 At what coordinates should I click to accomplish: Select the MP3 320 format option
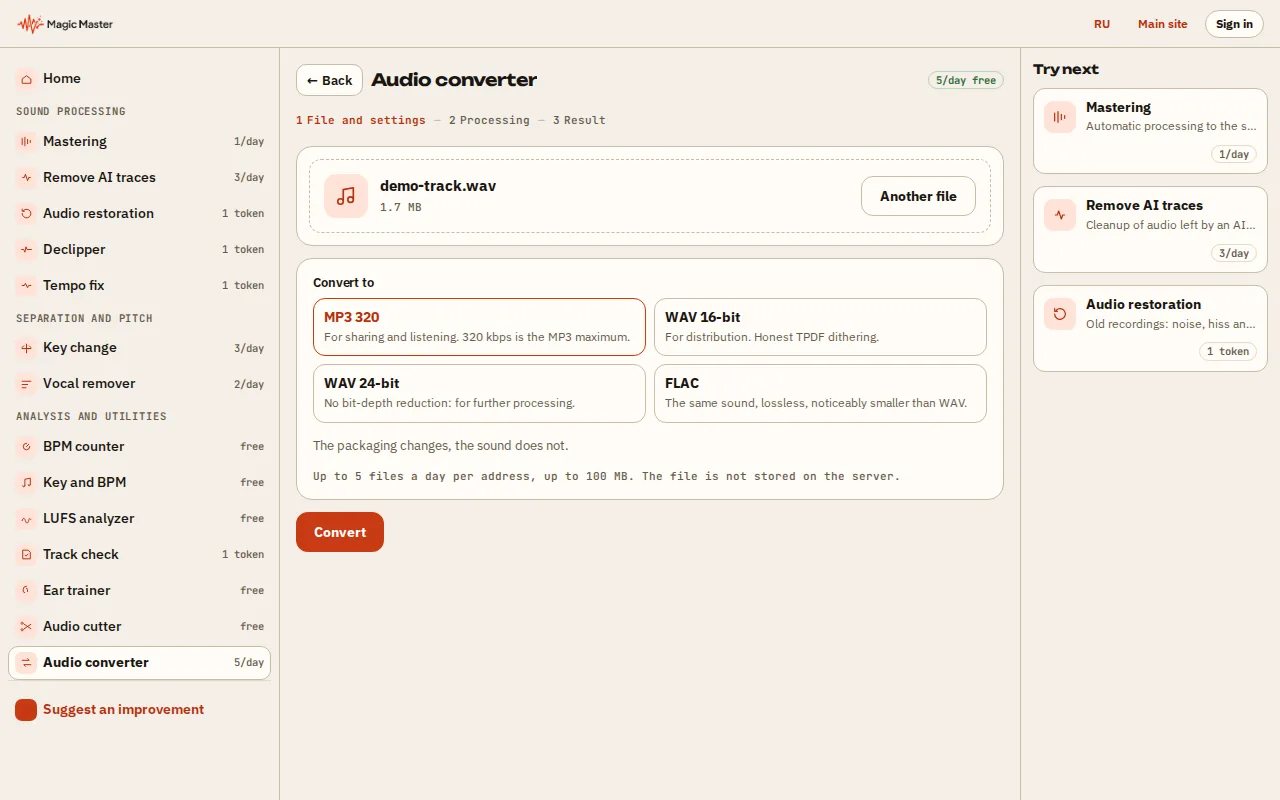click(479, 327)
